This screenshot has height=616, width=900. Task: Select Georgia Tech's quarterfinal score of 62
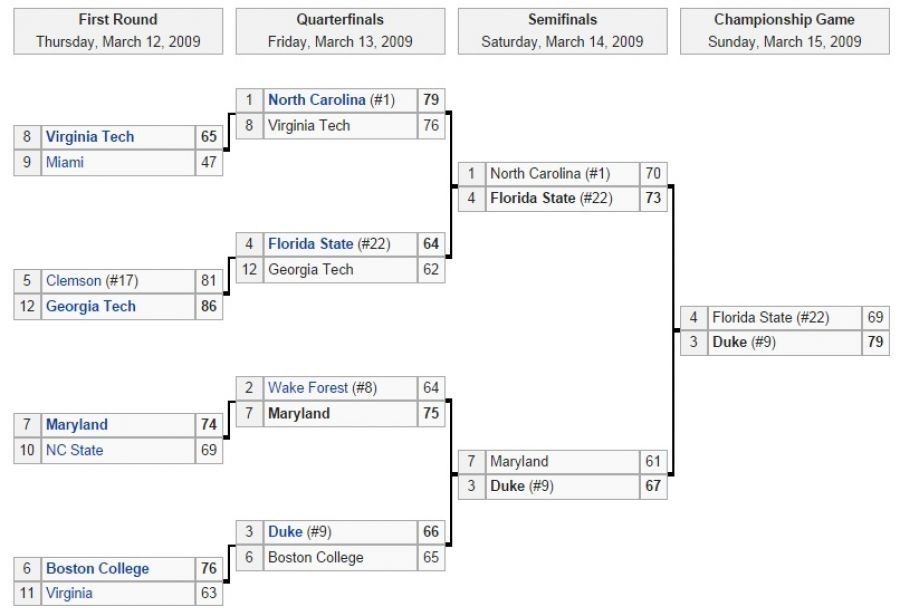(x=431, y=269)
